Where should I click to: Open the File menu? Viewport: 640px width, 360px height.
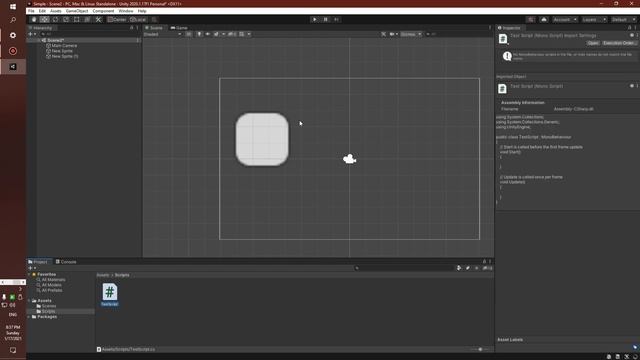point(31,11)
